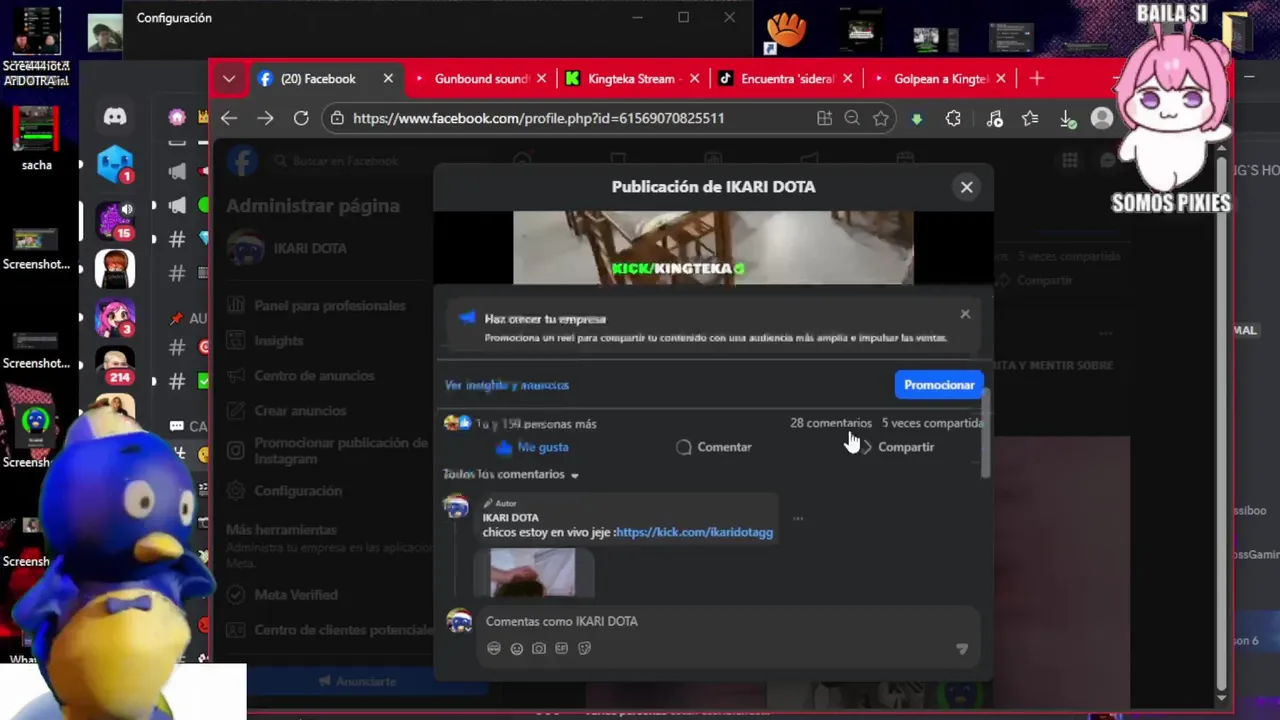This screenshot has width=1280, height=720.
Task: Click the apps grid icon in the address bar
Action: click(824, 118)
